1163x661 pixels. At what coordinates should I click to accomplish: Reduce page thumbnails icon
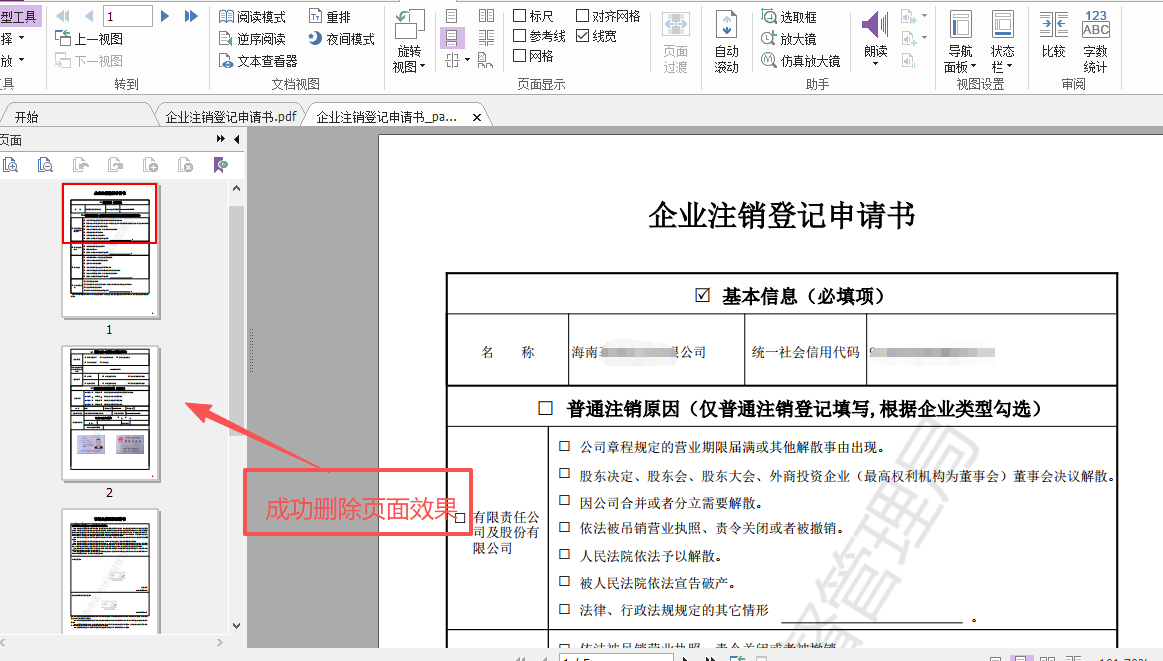tap(45, 165)
